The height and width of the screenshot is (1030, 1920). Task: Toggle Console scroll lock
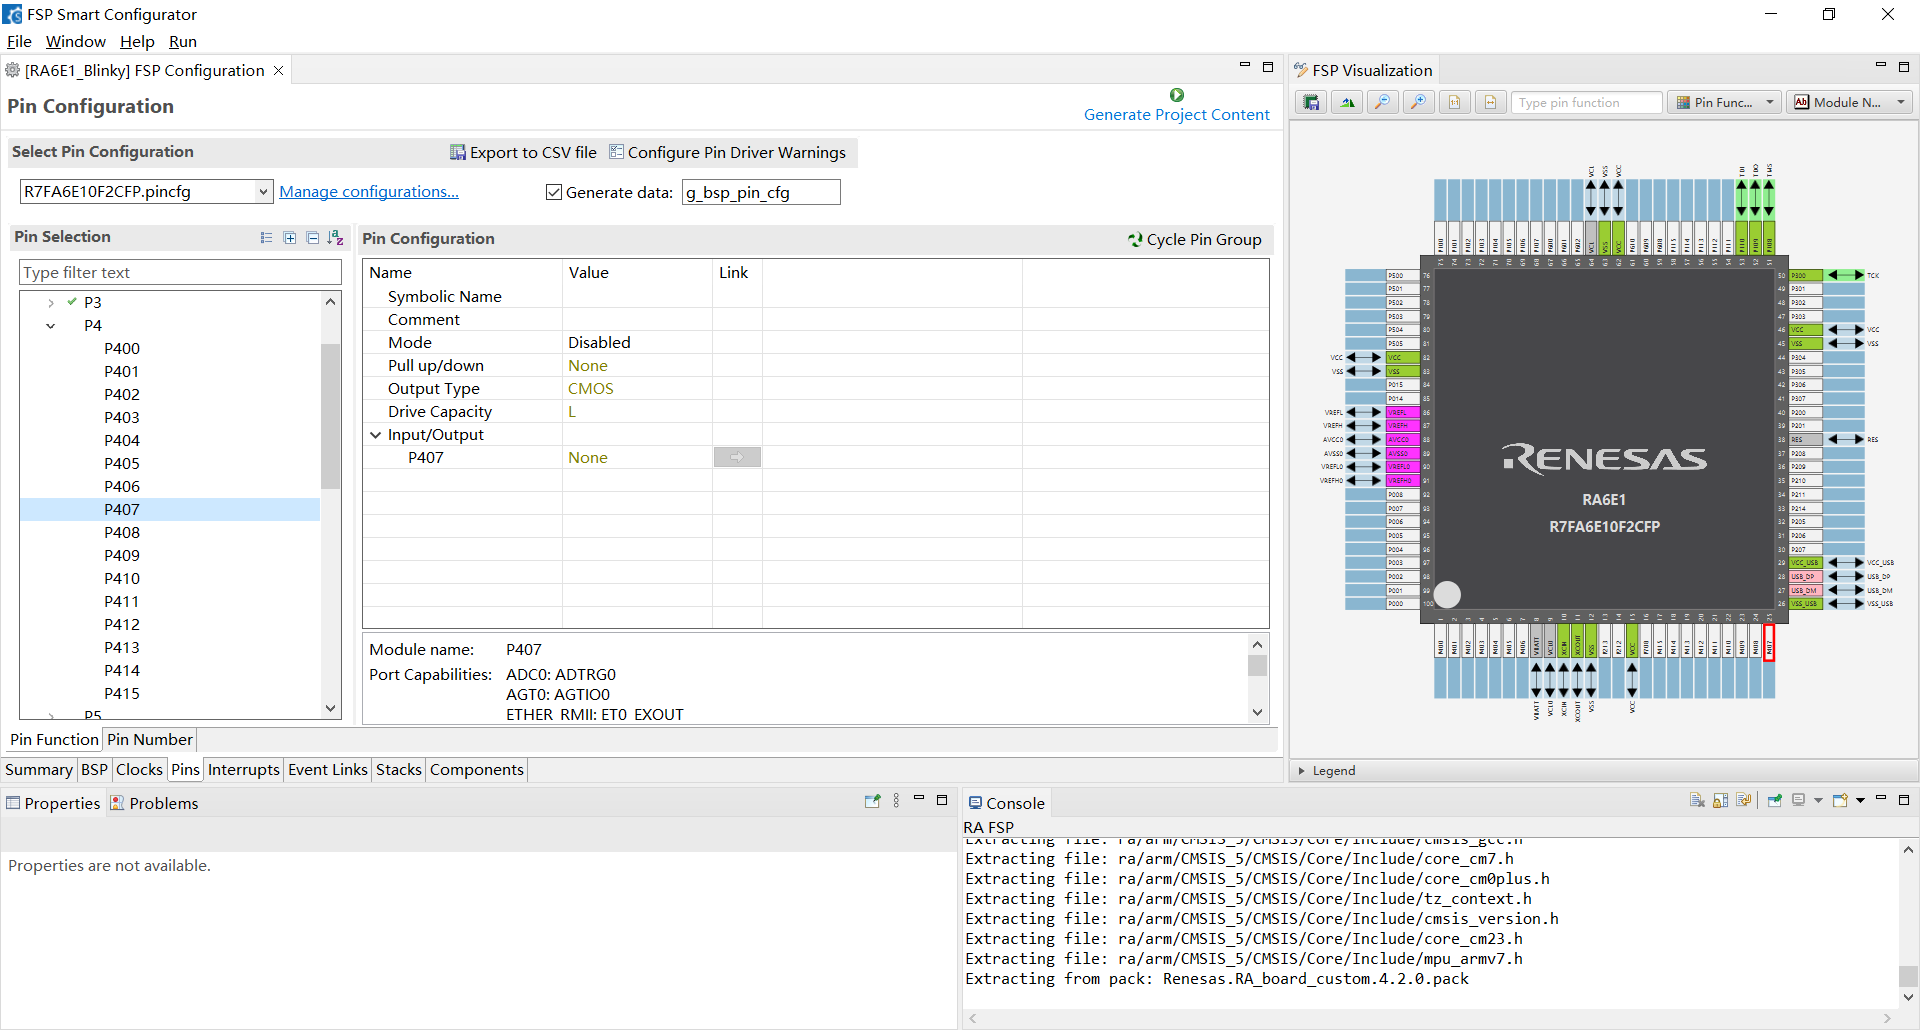tap(1720, 801)
